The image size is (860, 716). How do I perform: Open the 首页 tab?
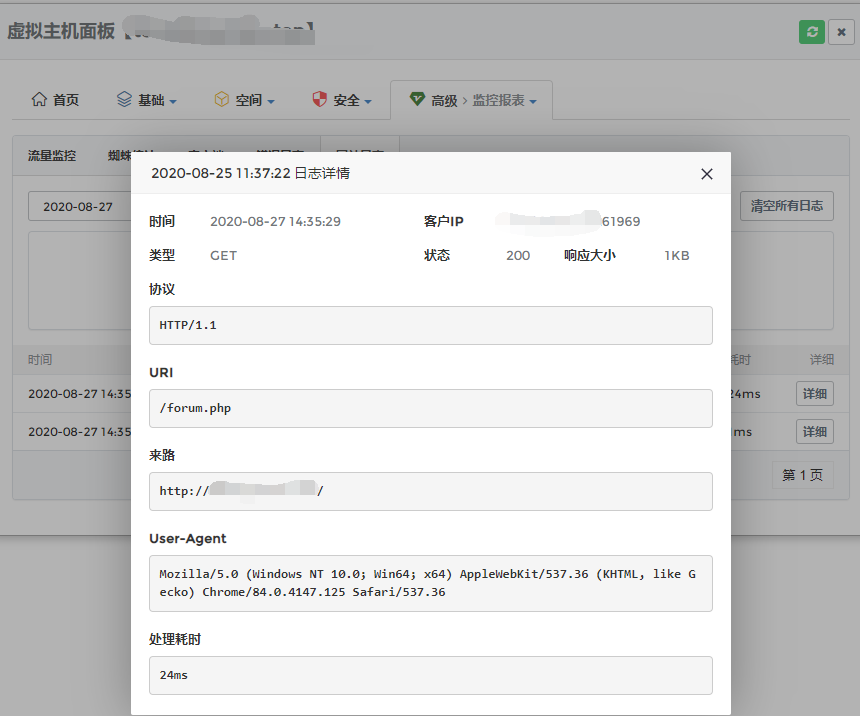coord(55,100)
